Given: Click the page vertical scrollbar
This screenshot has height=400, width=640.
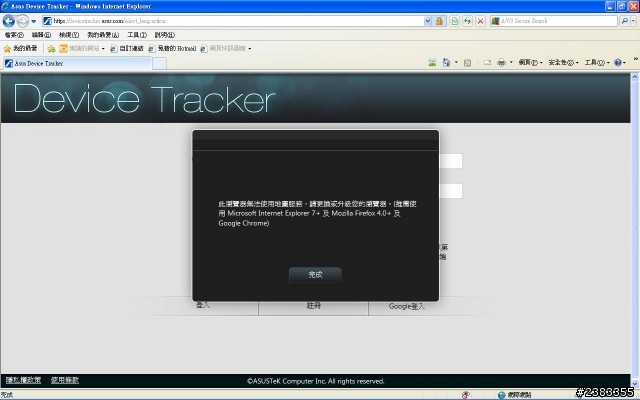Looking at the screenshot, I should pyautogui.click(x=635, y=231).
